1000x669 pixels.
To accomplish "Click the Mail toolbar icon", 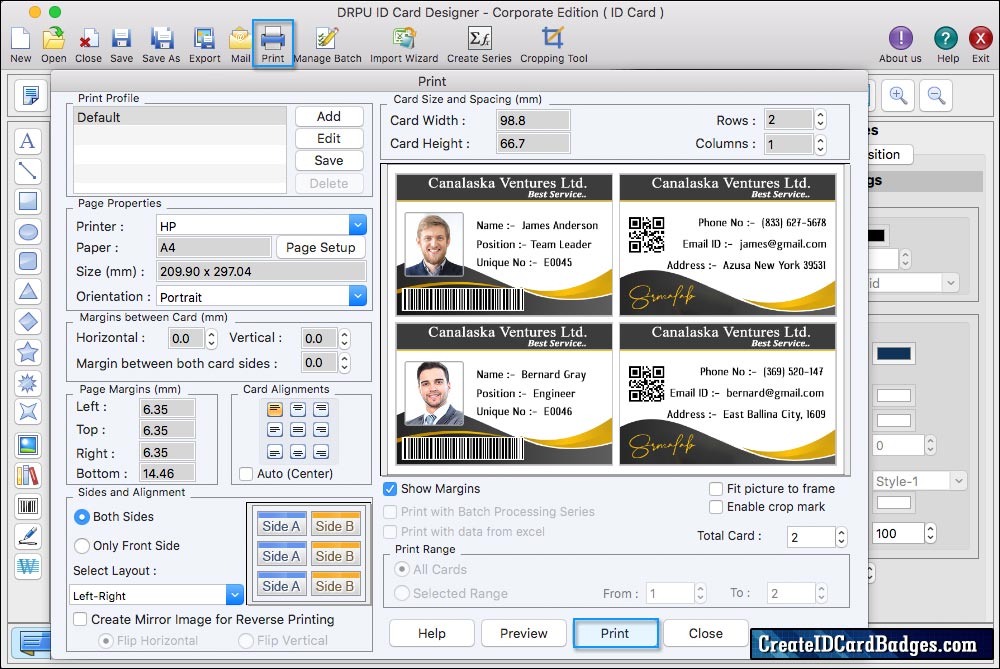I will tap(240, 44).
